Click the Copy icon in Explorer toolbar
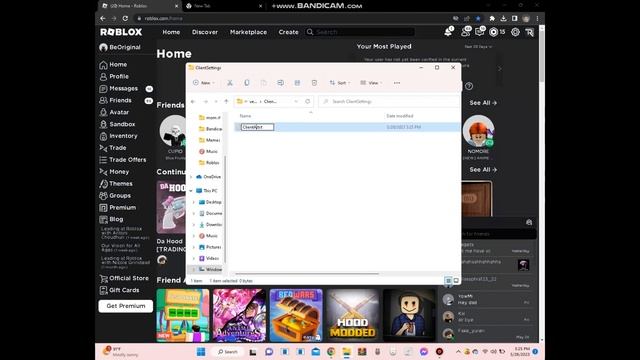 (247, 83)
